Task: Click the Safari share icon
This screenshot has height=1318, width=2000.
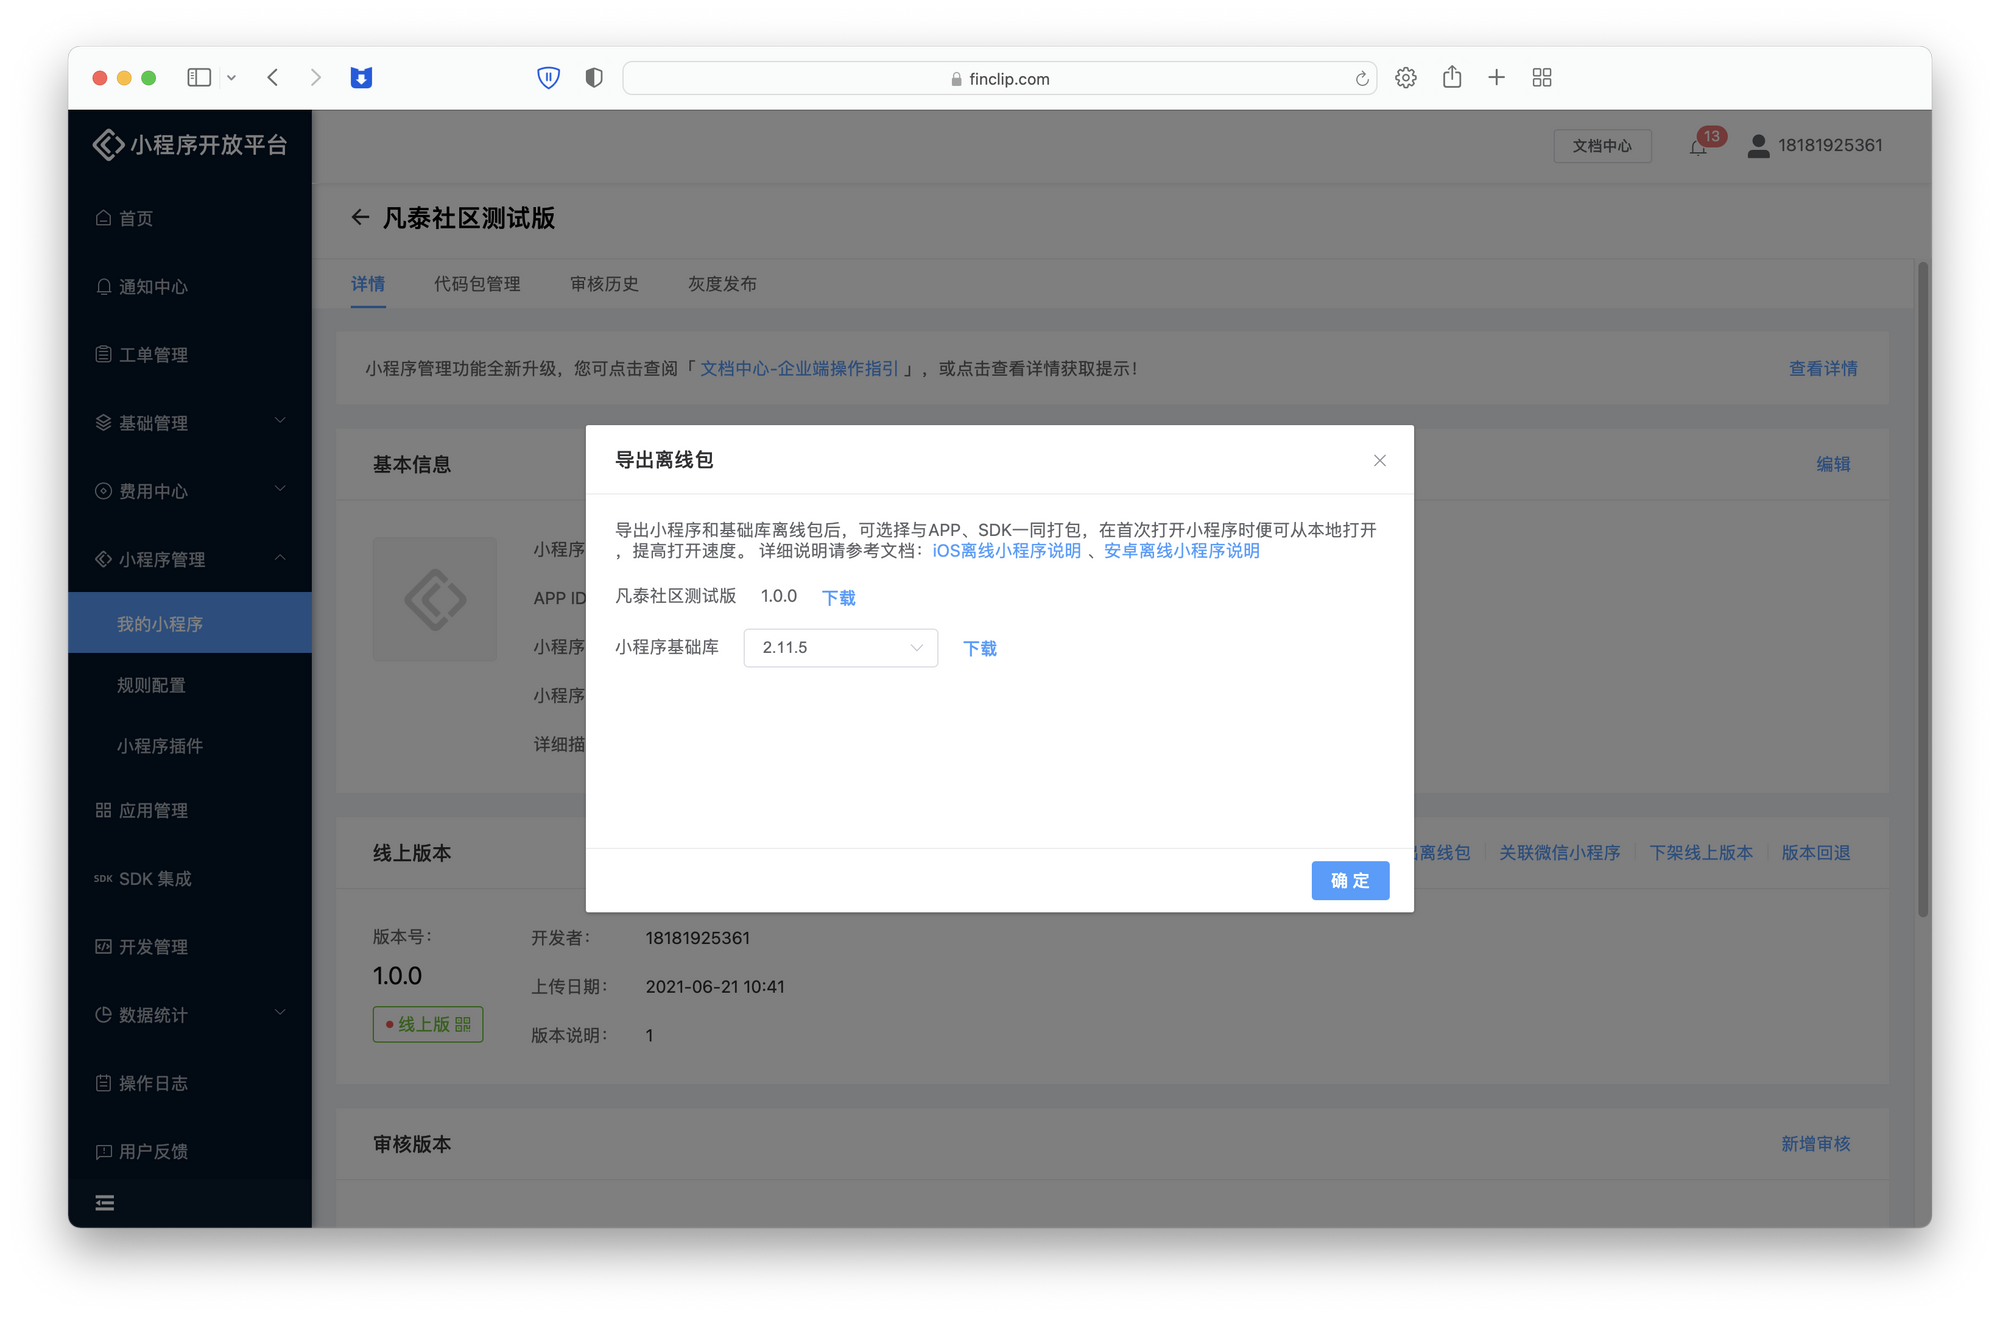Action: 1452,77
